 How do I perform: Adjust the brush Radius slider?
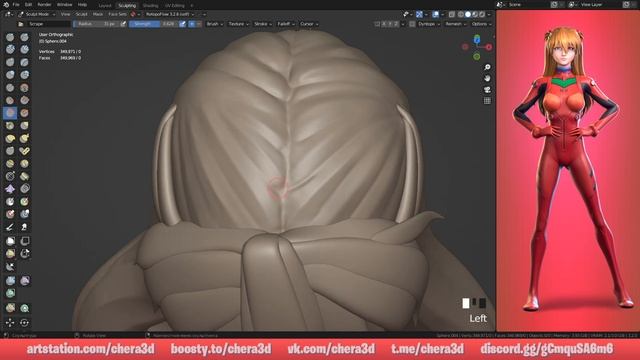coord(96,24)
